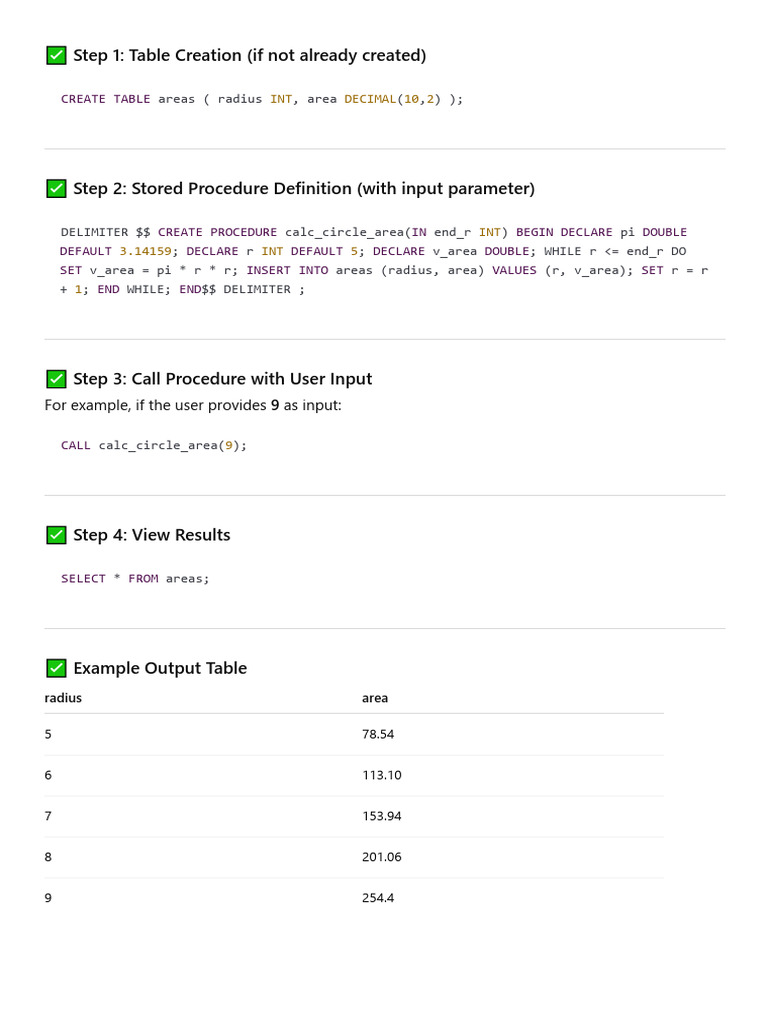Click the area column header
This screenshot has height=1024, width=768.
pos(375,698)
